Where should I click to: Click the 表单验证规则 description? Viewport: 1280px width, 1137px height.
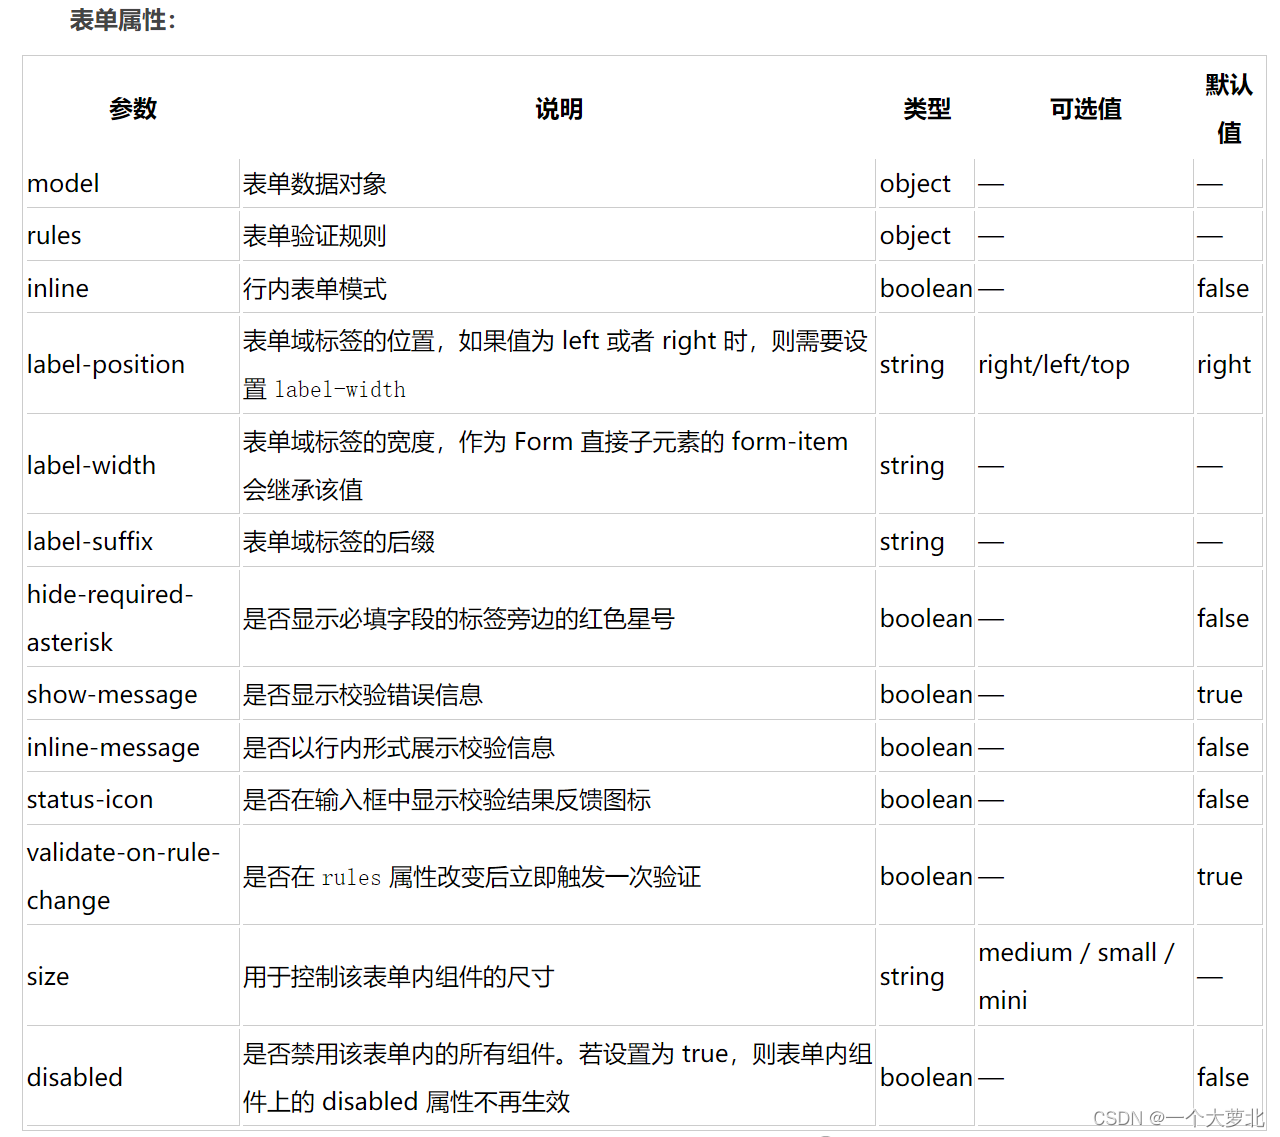click(315, 236)
